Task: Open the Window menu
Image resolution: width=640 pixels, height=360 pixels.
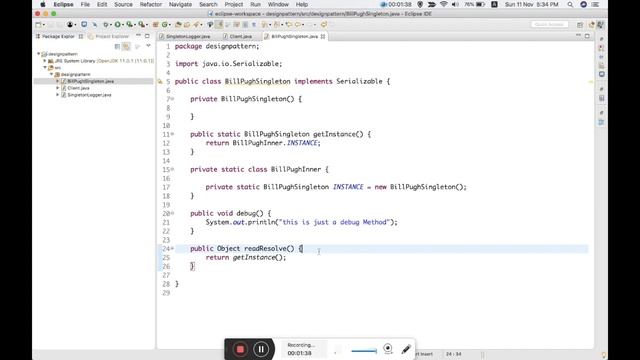Action: tap(278, 4)
